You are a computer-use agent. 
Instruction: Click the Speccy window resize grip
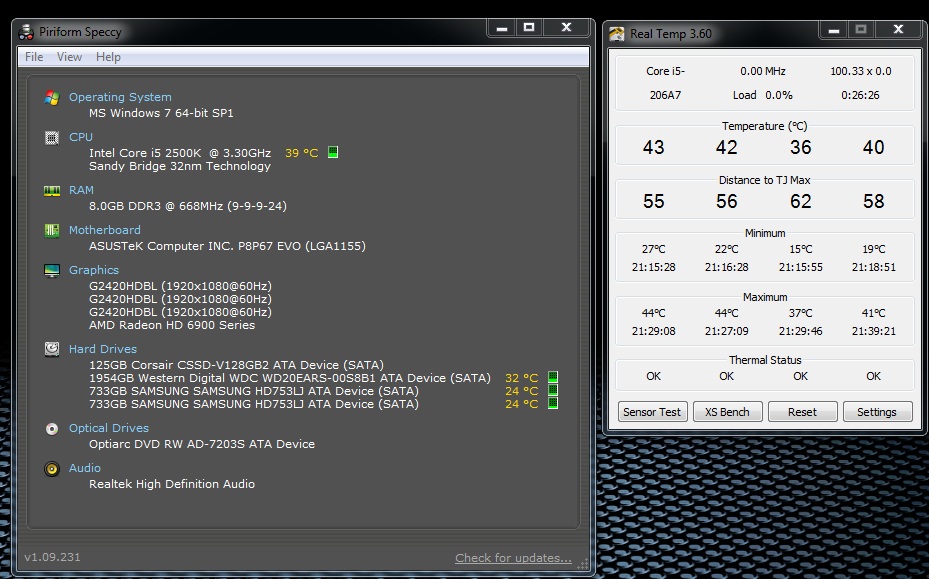[583, 564]
